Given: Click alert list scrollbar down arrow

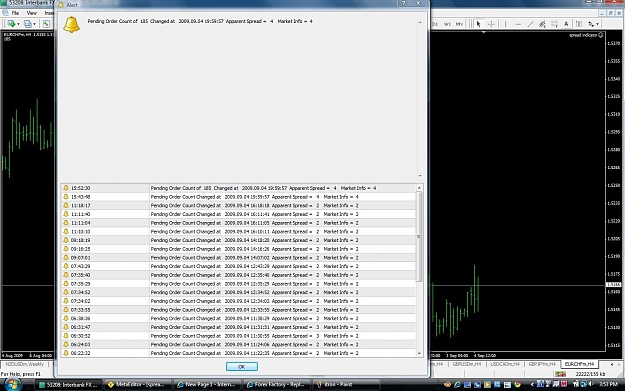Looking at the screenshot, I should 419,354.
